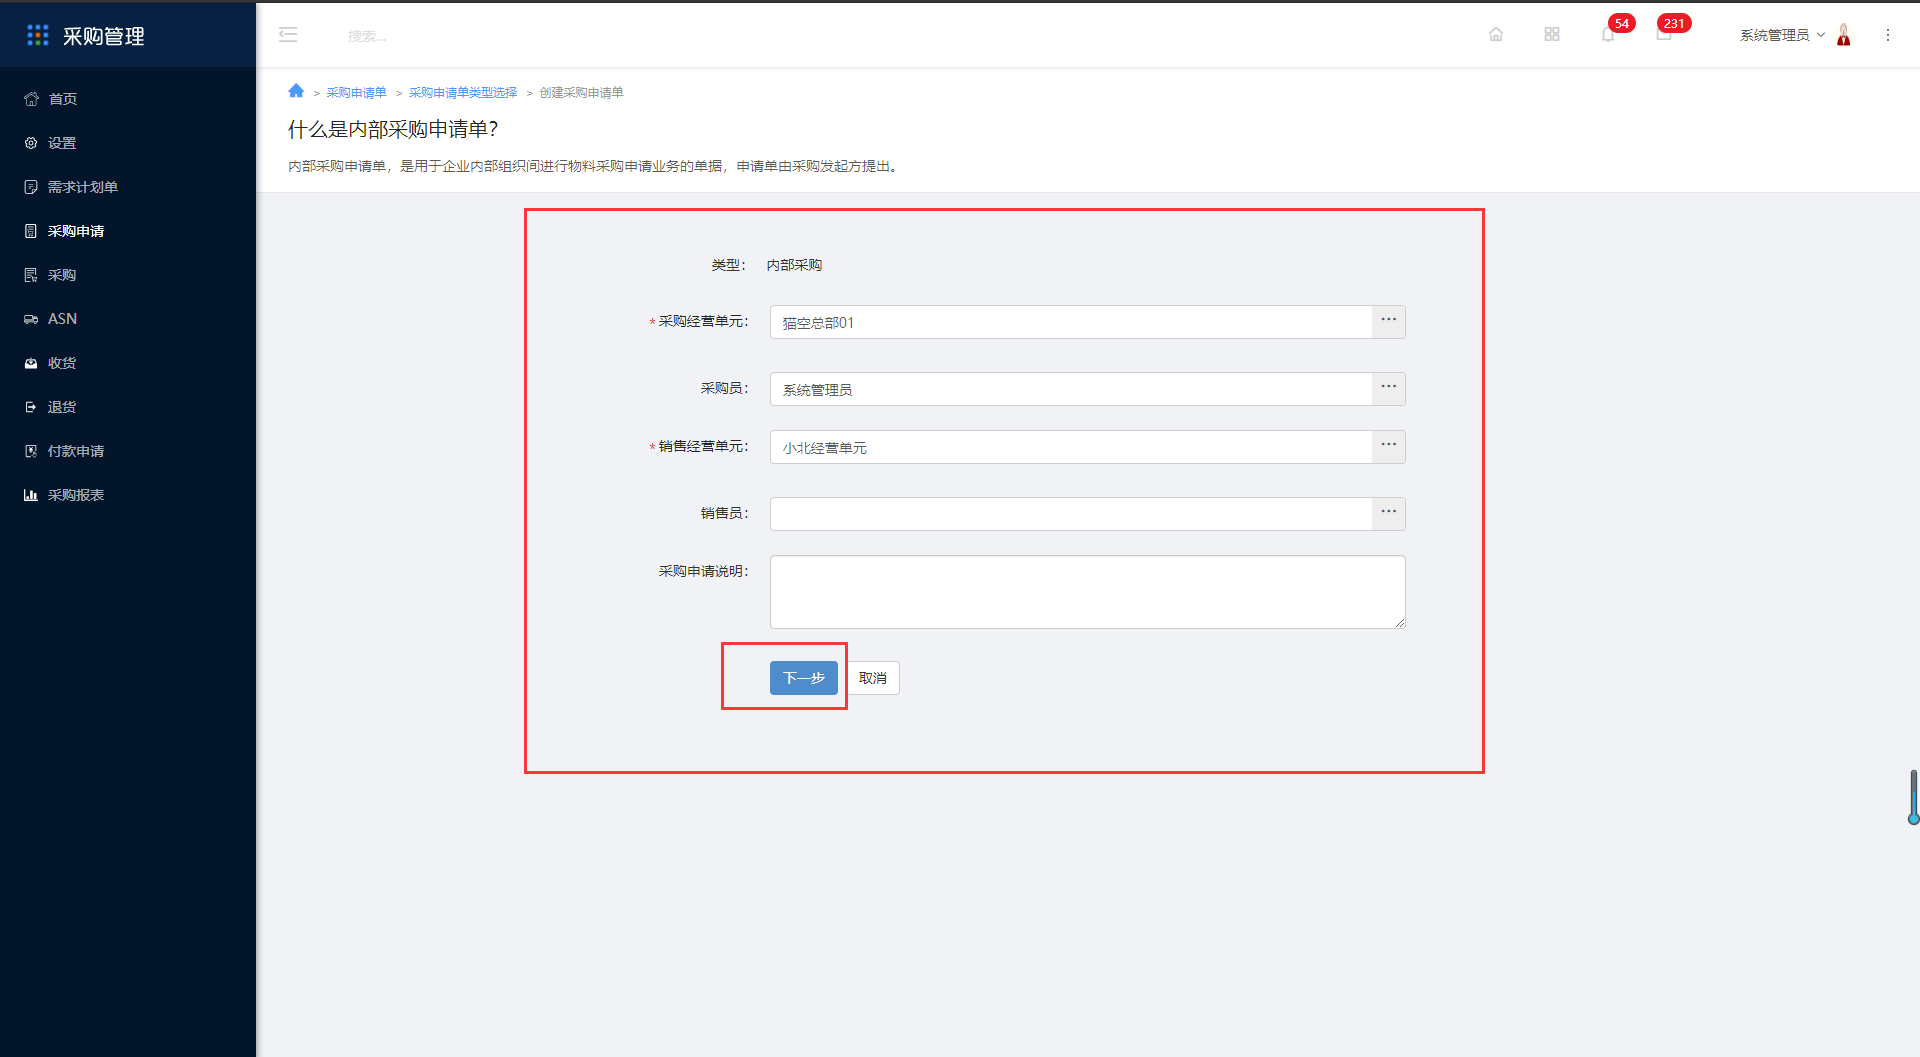The image size is (1920, 1057).
Task: Click the top search box
Action: (x=367, y=36)
